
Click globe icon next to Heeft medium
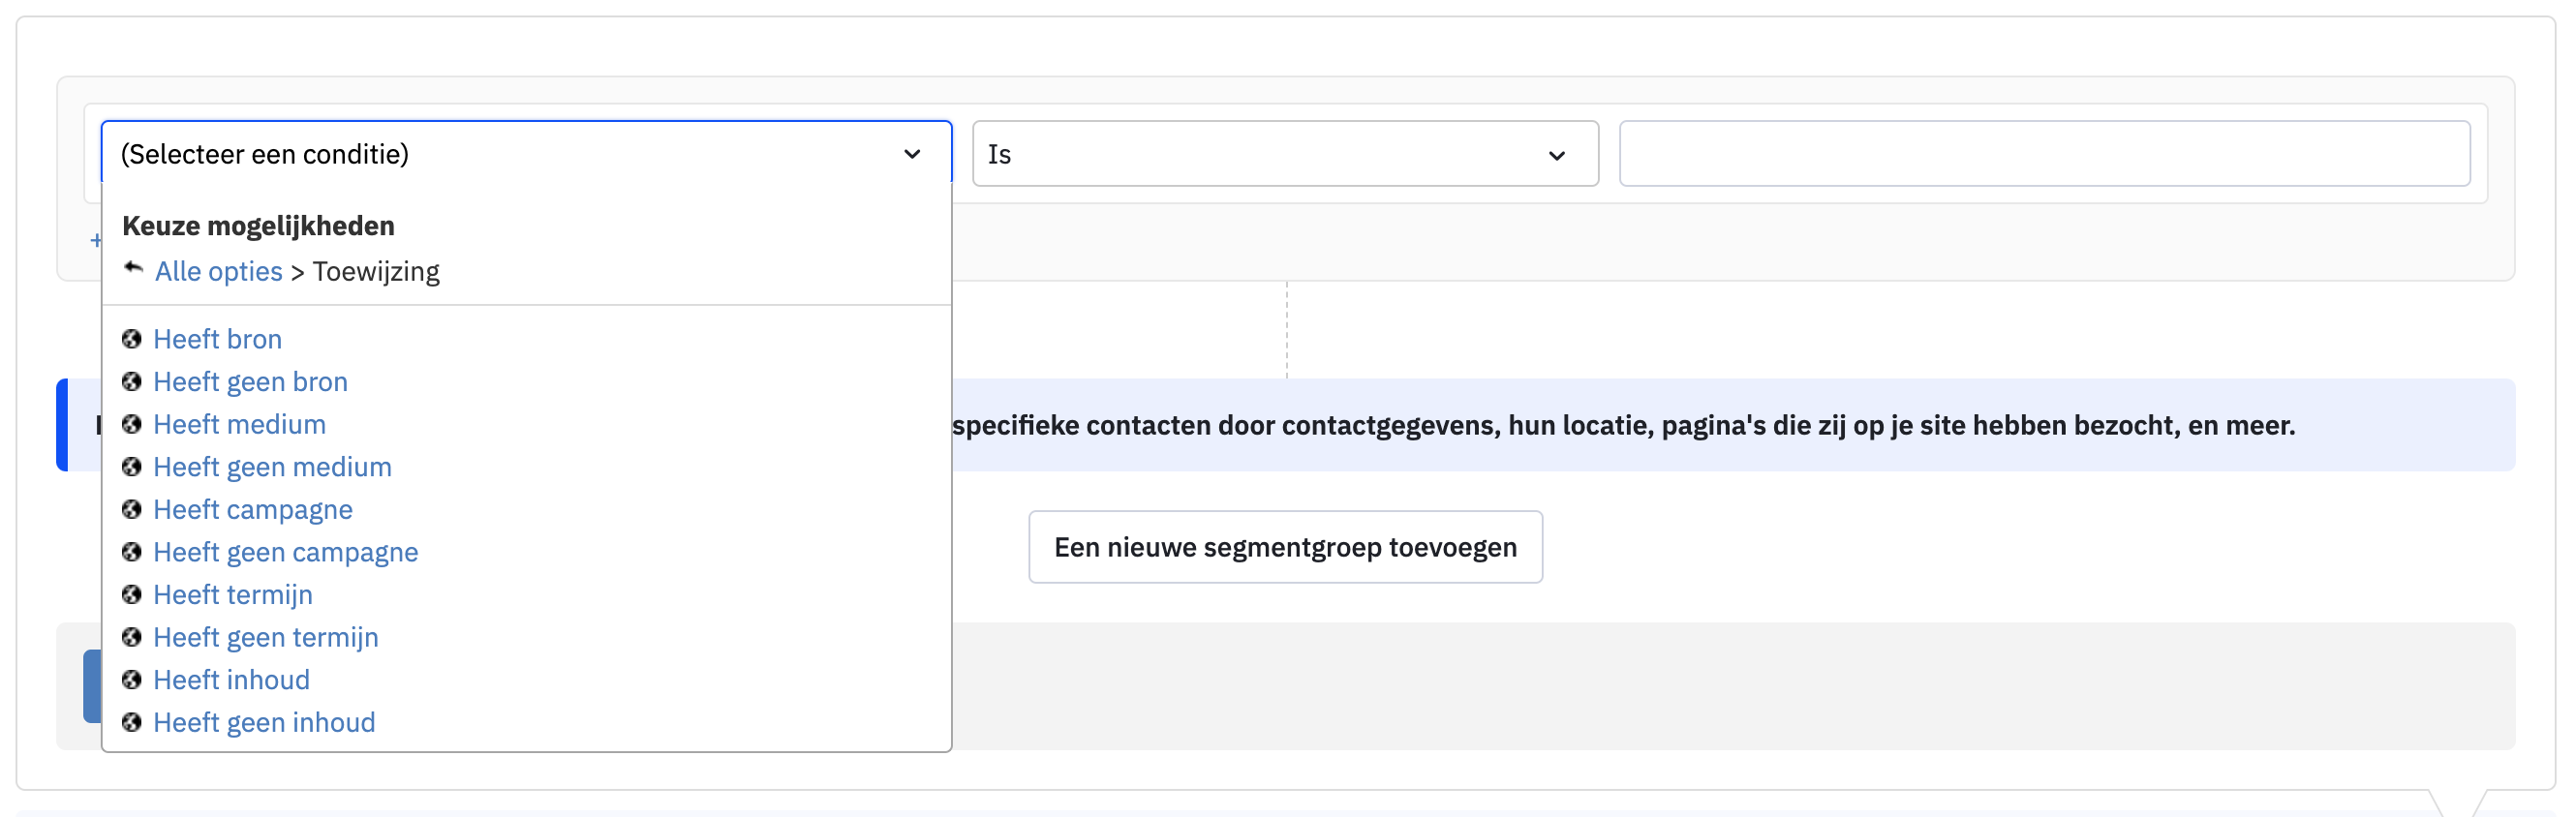click(x=132, y=424)
